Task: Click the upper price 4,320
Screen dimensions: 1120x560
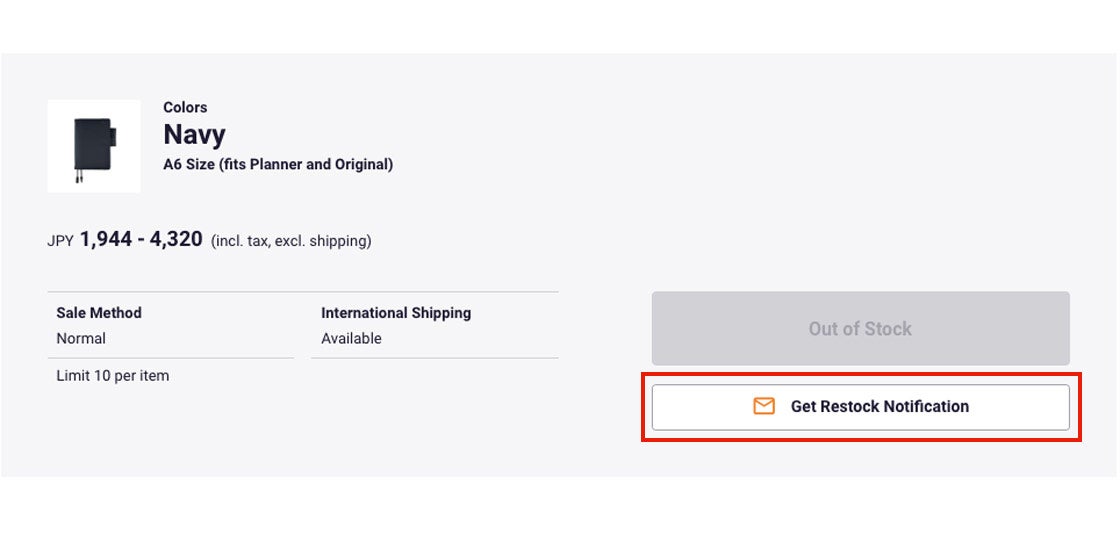Action: pos(176,240)
